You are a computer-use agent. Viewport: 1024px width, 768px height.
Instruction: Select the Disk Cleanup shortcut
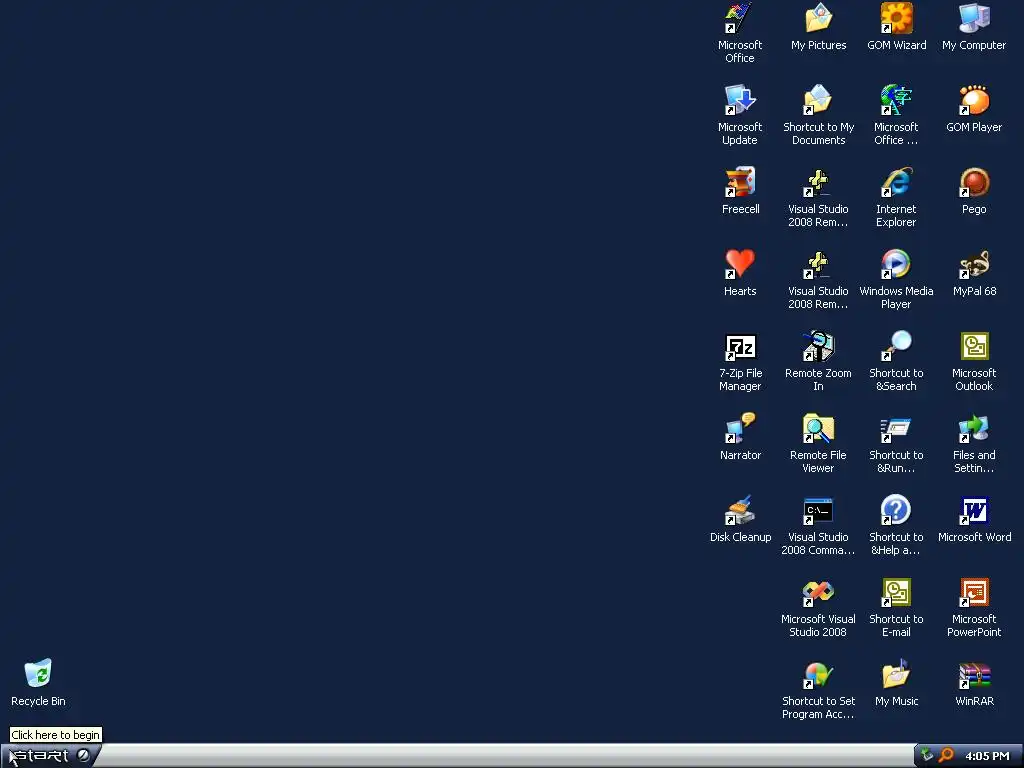[740, 511]
